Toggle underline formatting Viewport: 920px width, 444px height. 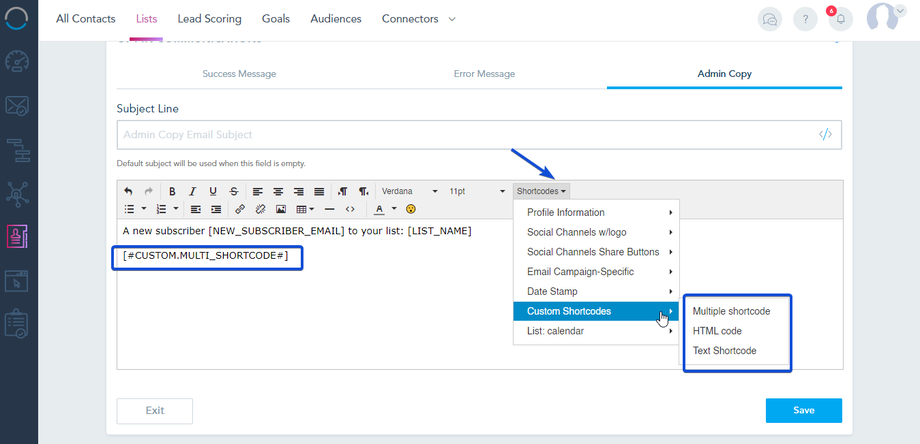(x=213, y=191)
